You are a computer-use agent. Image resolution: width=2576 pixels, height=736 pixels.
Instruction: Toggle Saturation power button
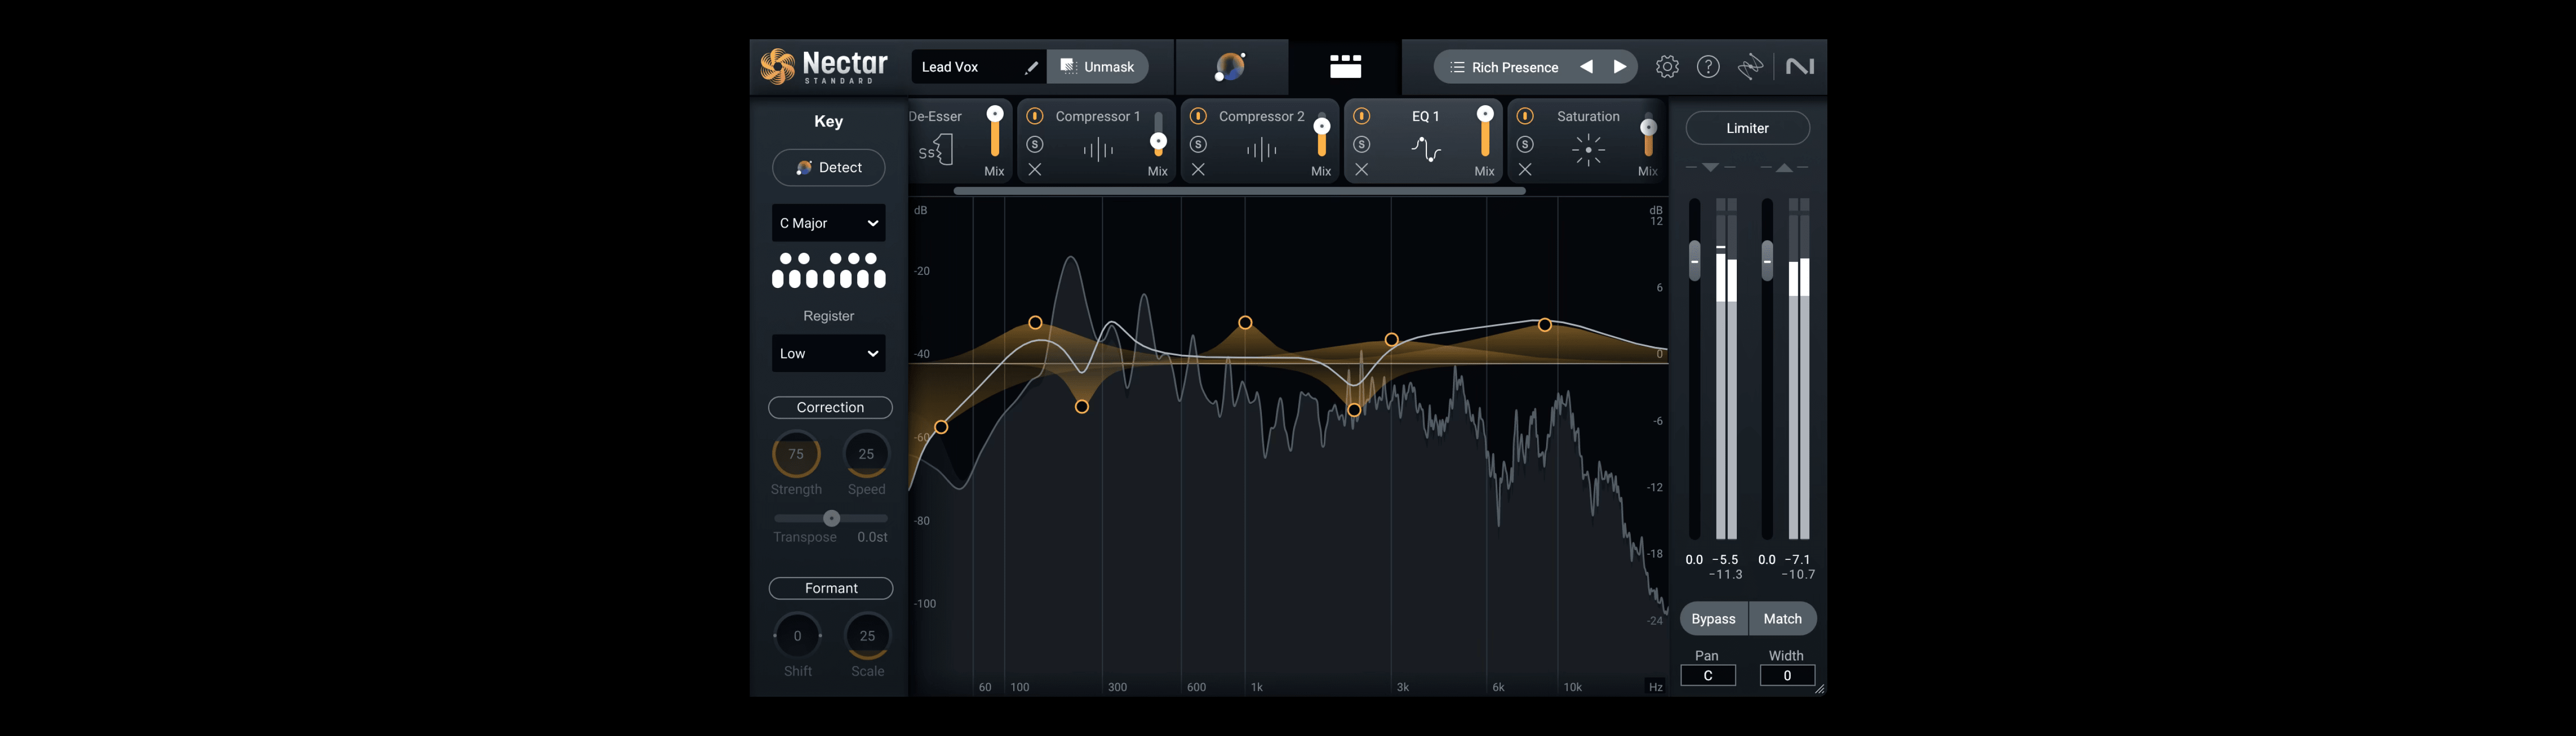pos(1525,116)
